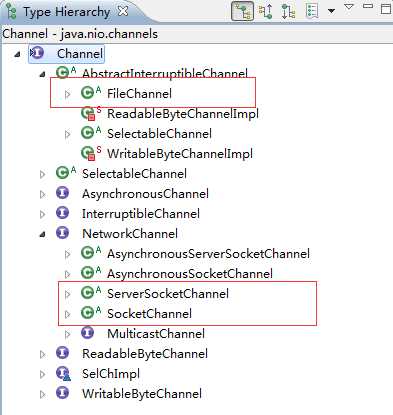Click the WritableByteChannel interface icon

coord(62,393)
